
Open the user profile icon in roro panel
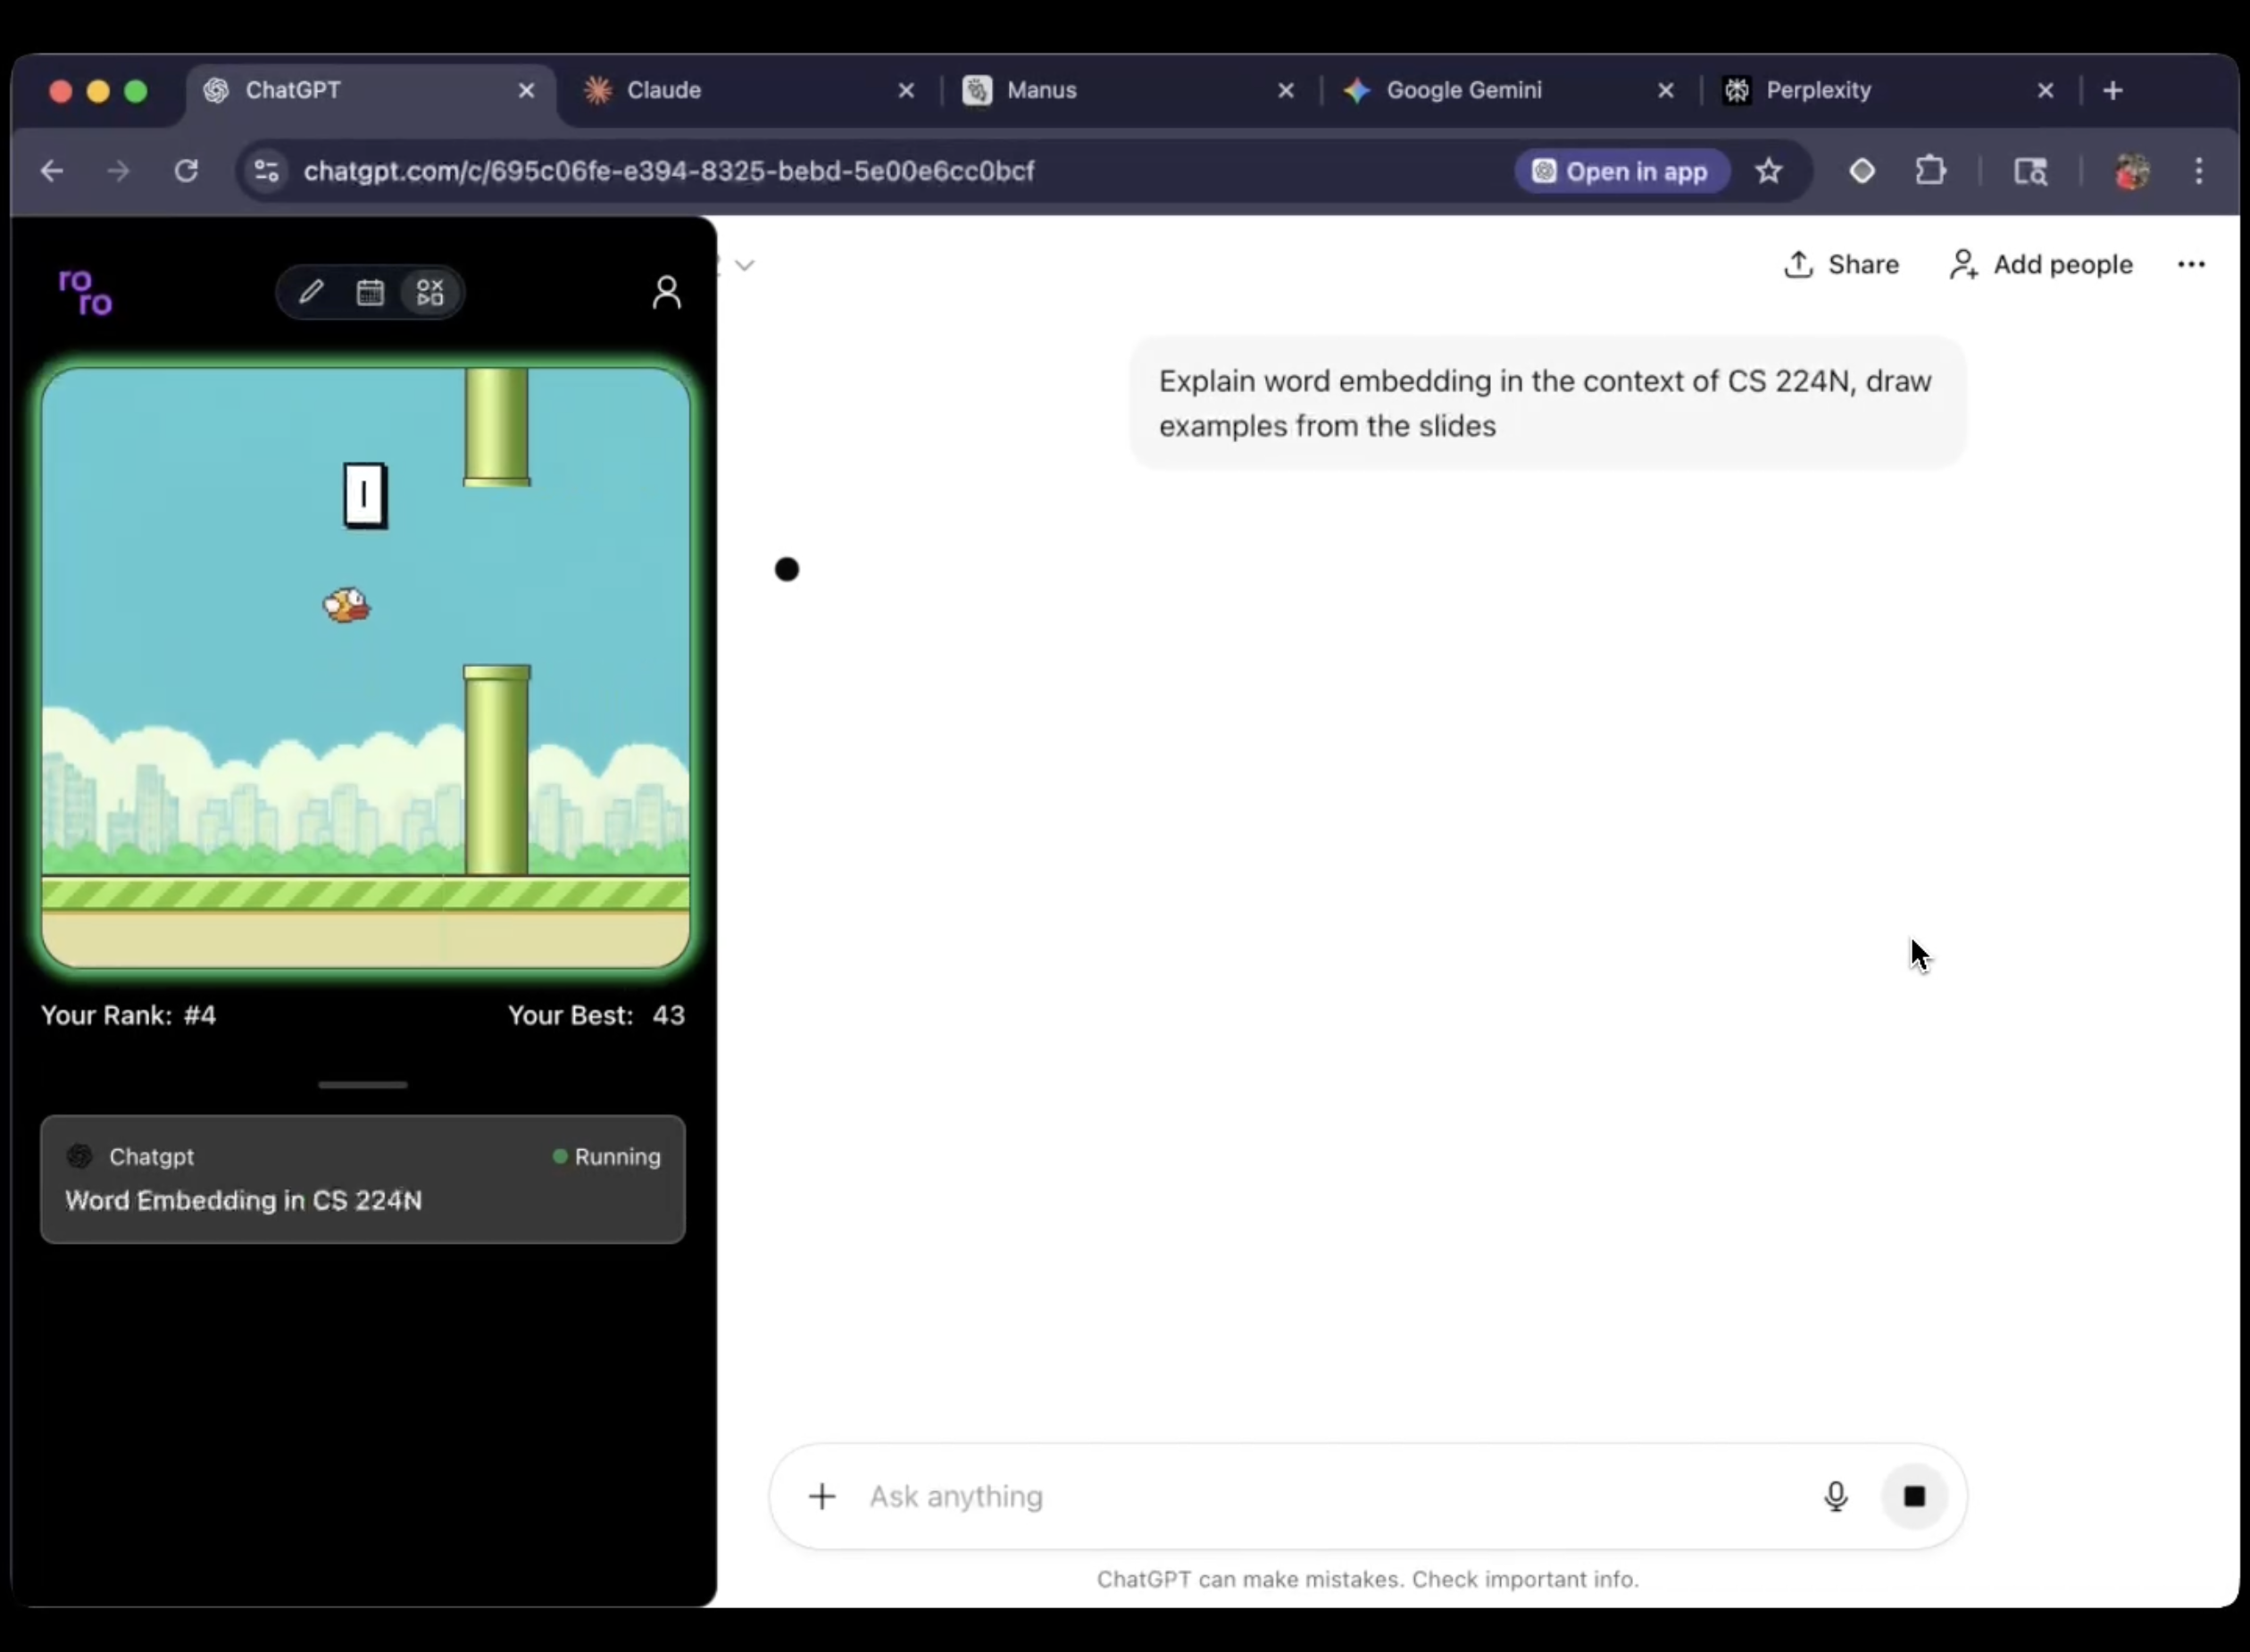click(x=666, y=292)
